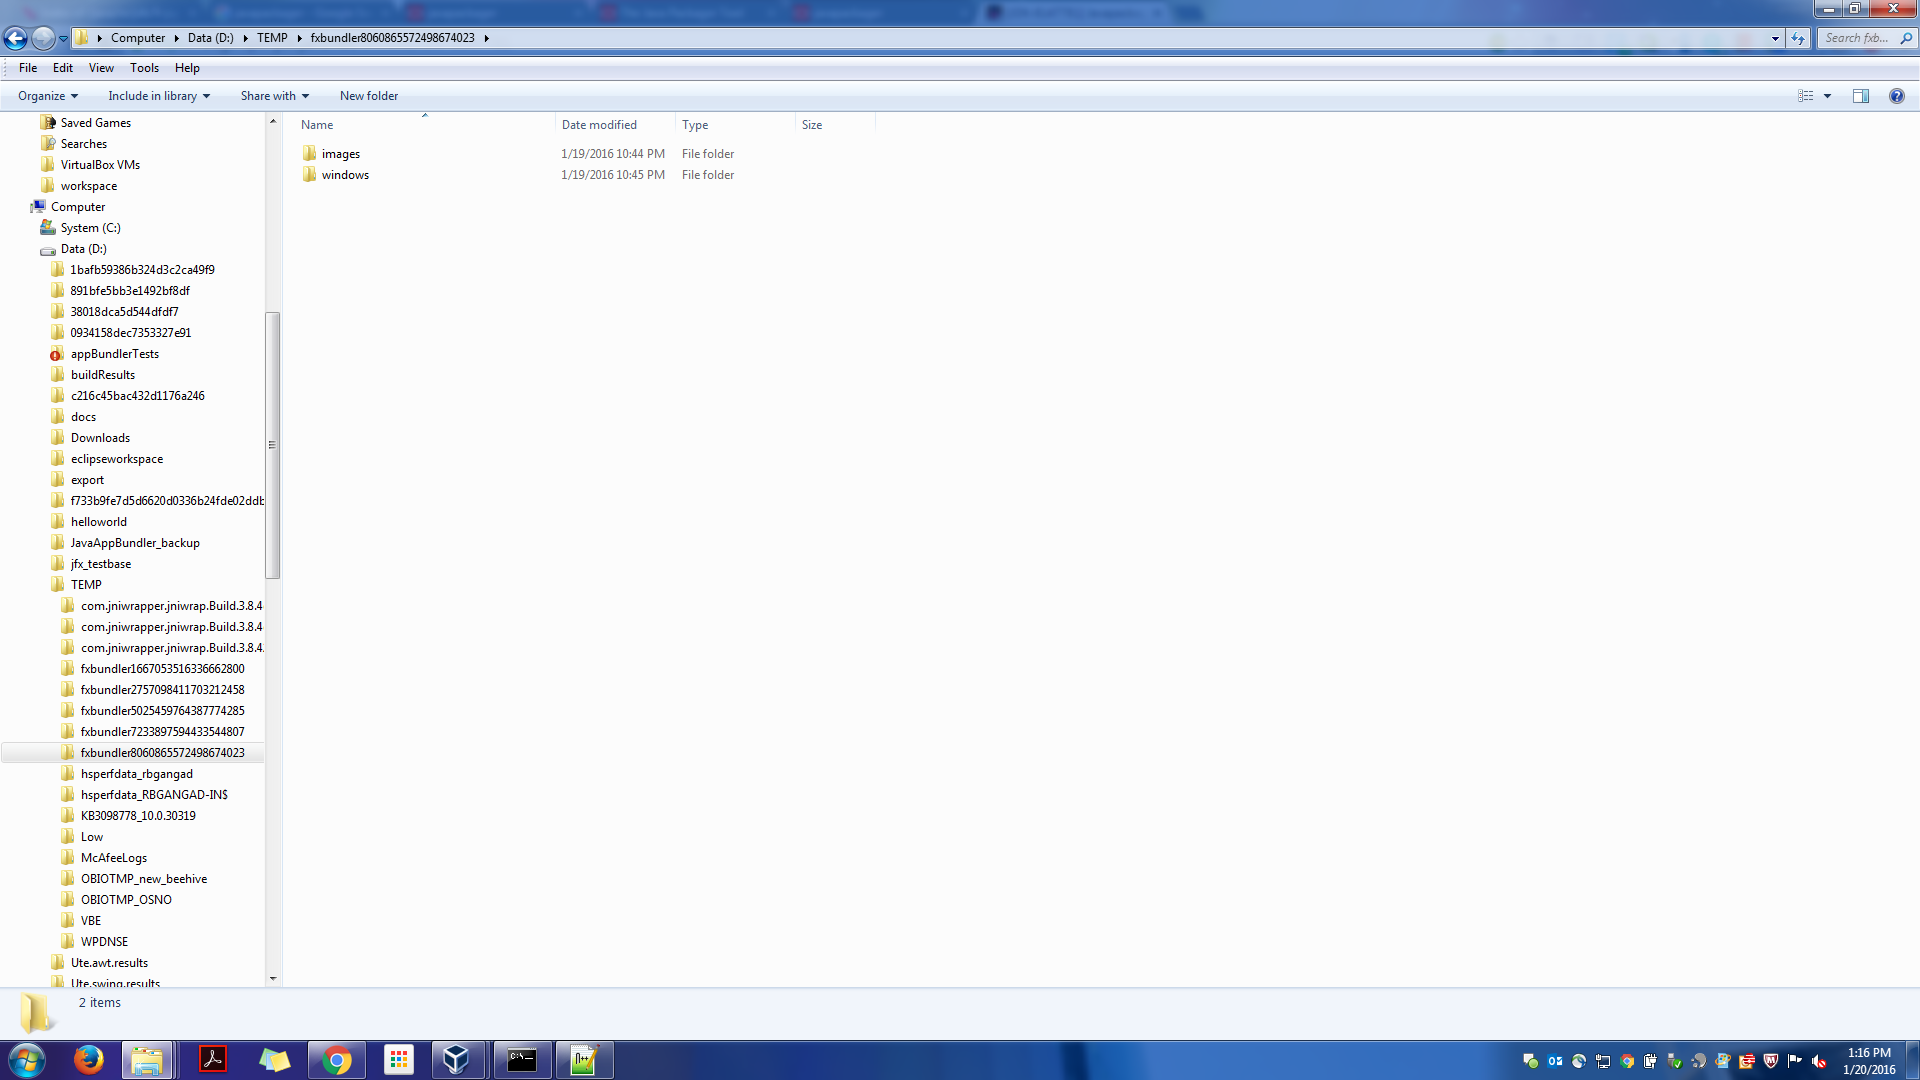The width and height of the screenshot is (1920, 1080).
Task: Open the Include in library dropdown
Action: click(159, 96)
